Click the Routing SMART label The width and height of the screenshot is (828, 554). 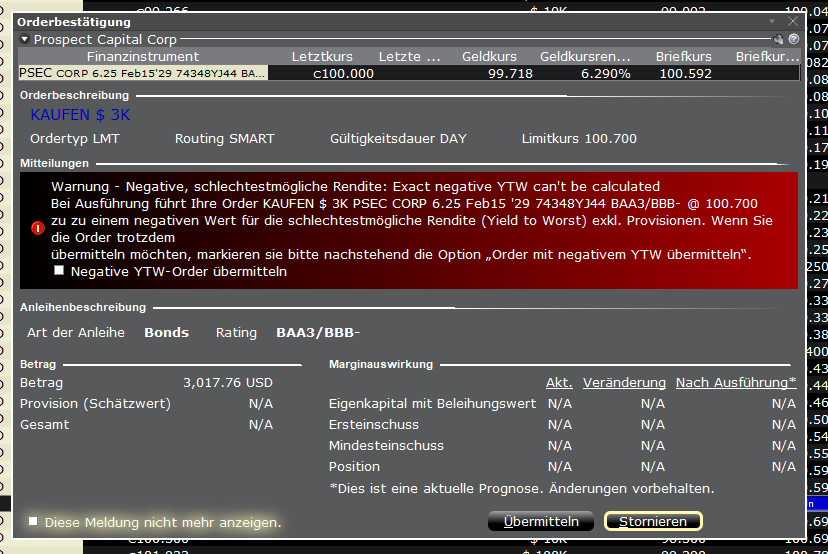224,139
